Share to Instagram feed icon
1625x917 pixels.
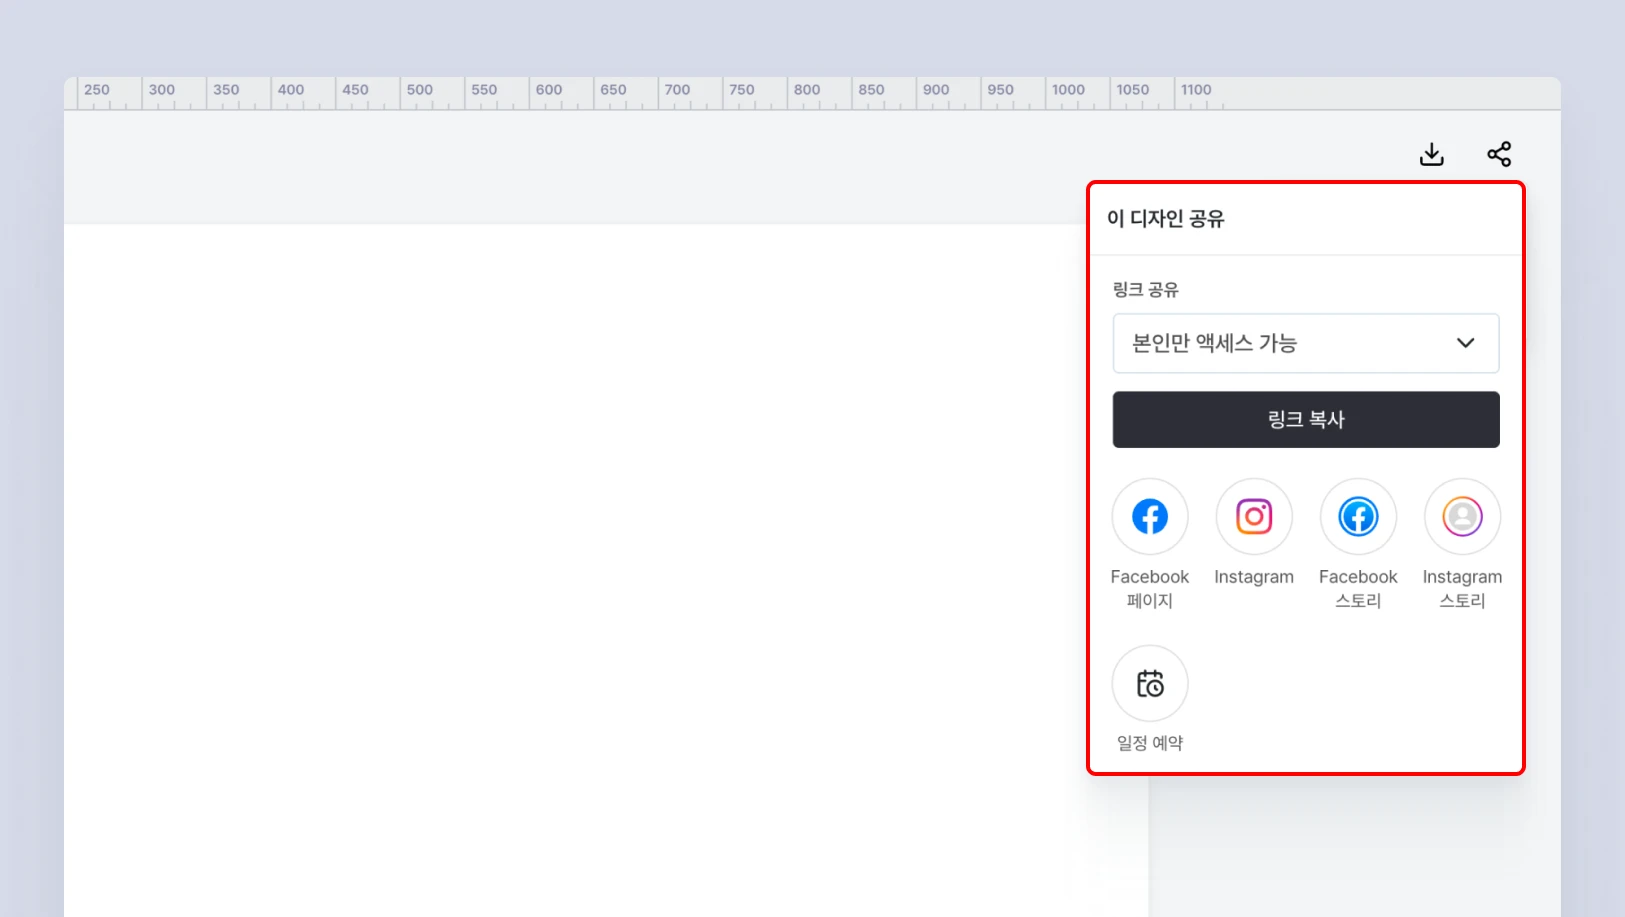[1254, 517]
